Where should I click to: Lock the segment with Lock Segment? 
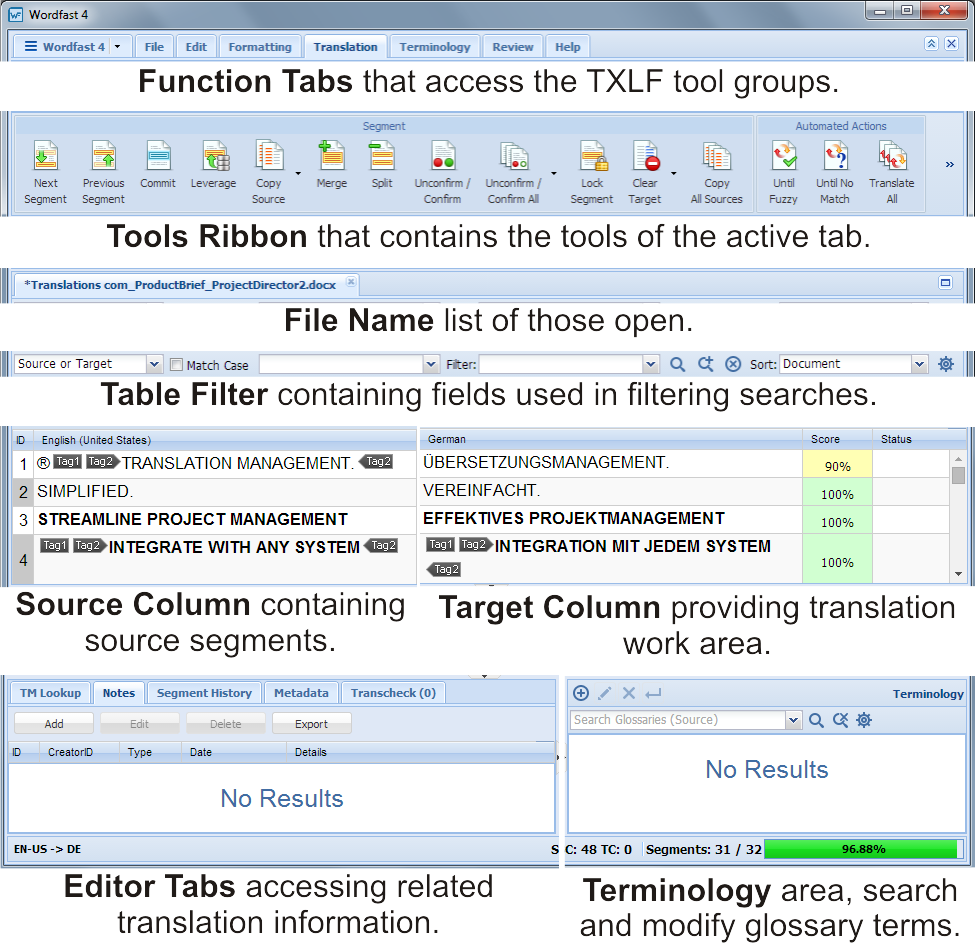coord(592,172)
